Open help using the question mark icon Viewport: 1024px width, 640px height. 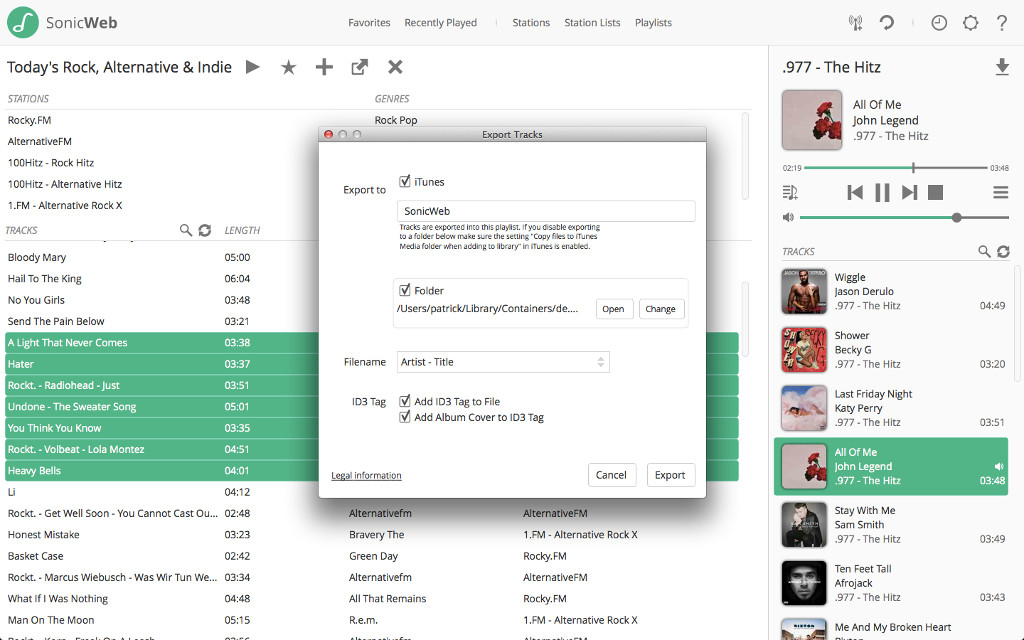[x=1002, y=22]
